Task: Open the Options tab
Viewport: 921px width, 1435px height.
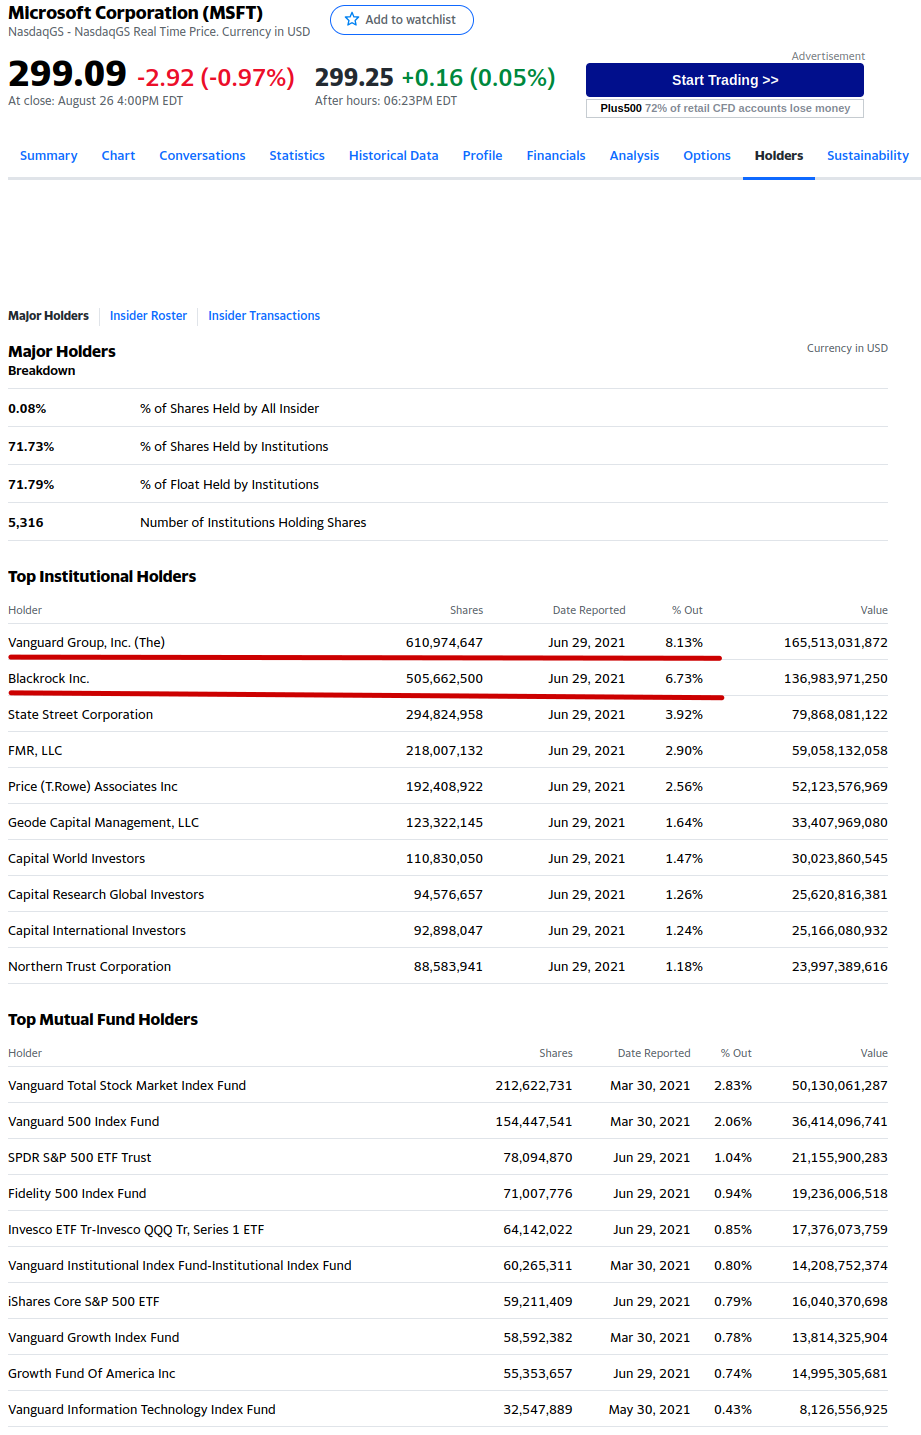Action: click(707, 156)
